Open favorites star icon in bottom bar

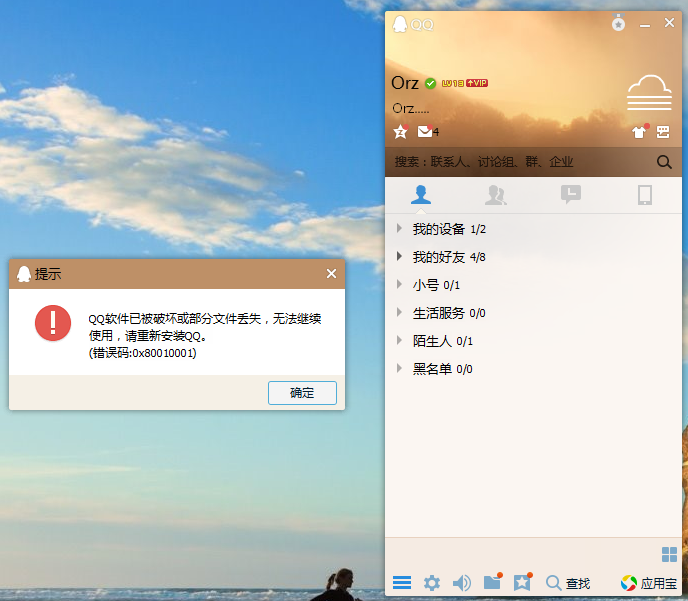pyautogui.click(x=521, y=583)
